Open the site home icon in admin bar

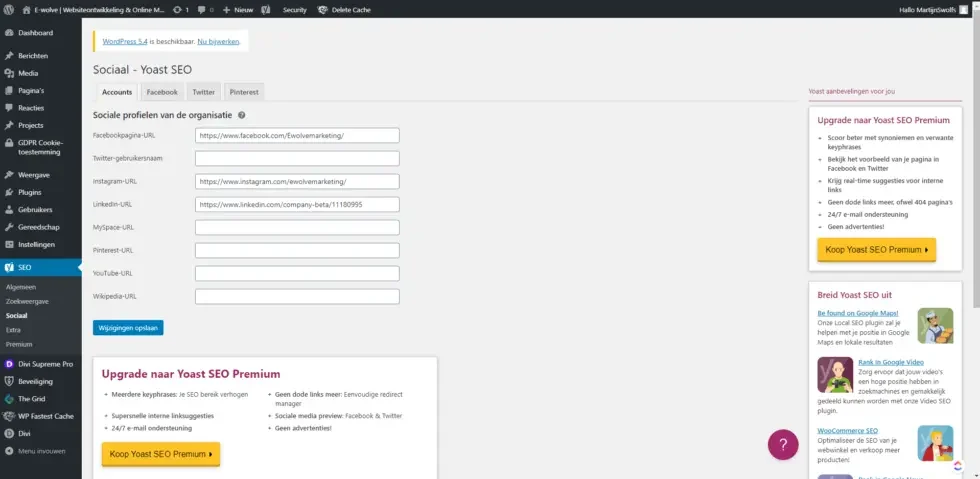point(26,10)
